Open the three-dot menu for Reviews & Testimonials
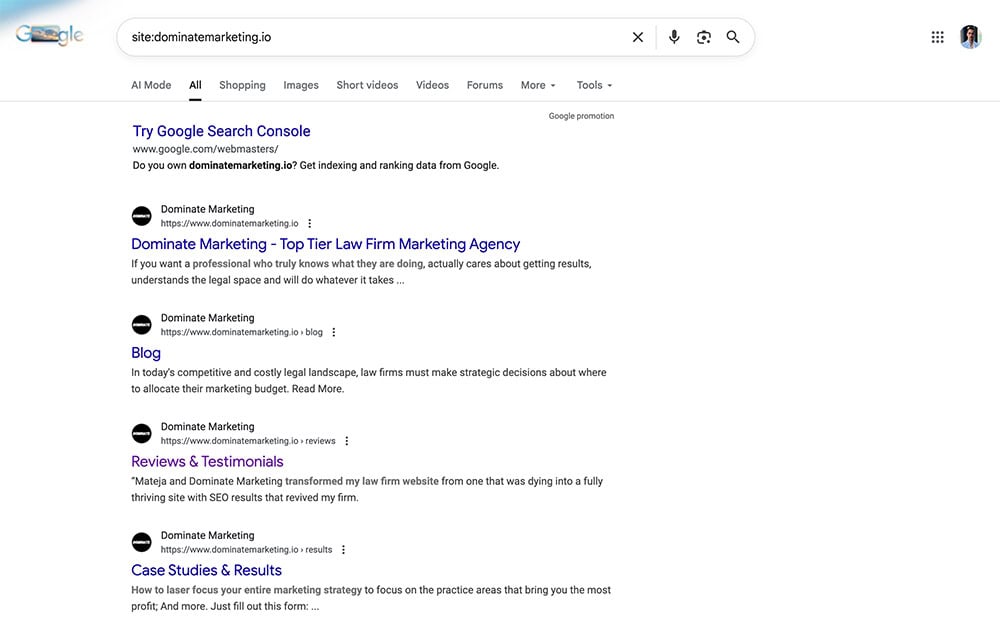This screenshot has height=627, width=1000. 346,440
